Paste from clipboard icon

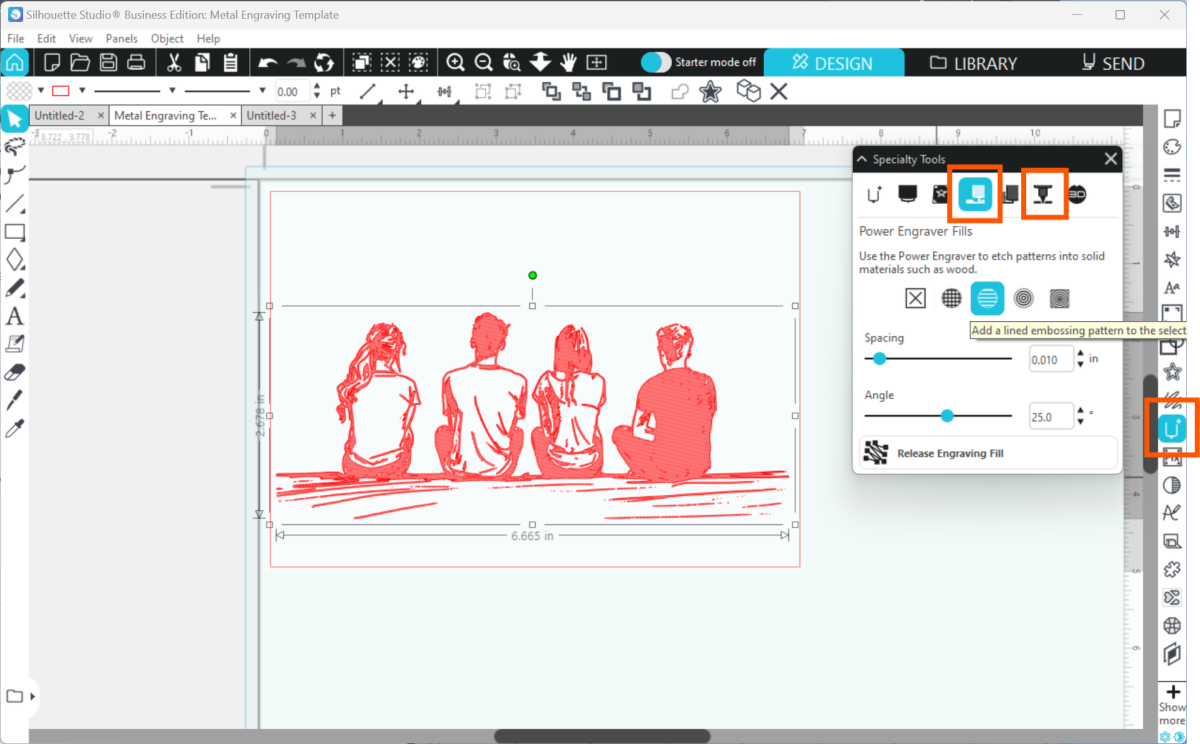[230, 62]
